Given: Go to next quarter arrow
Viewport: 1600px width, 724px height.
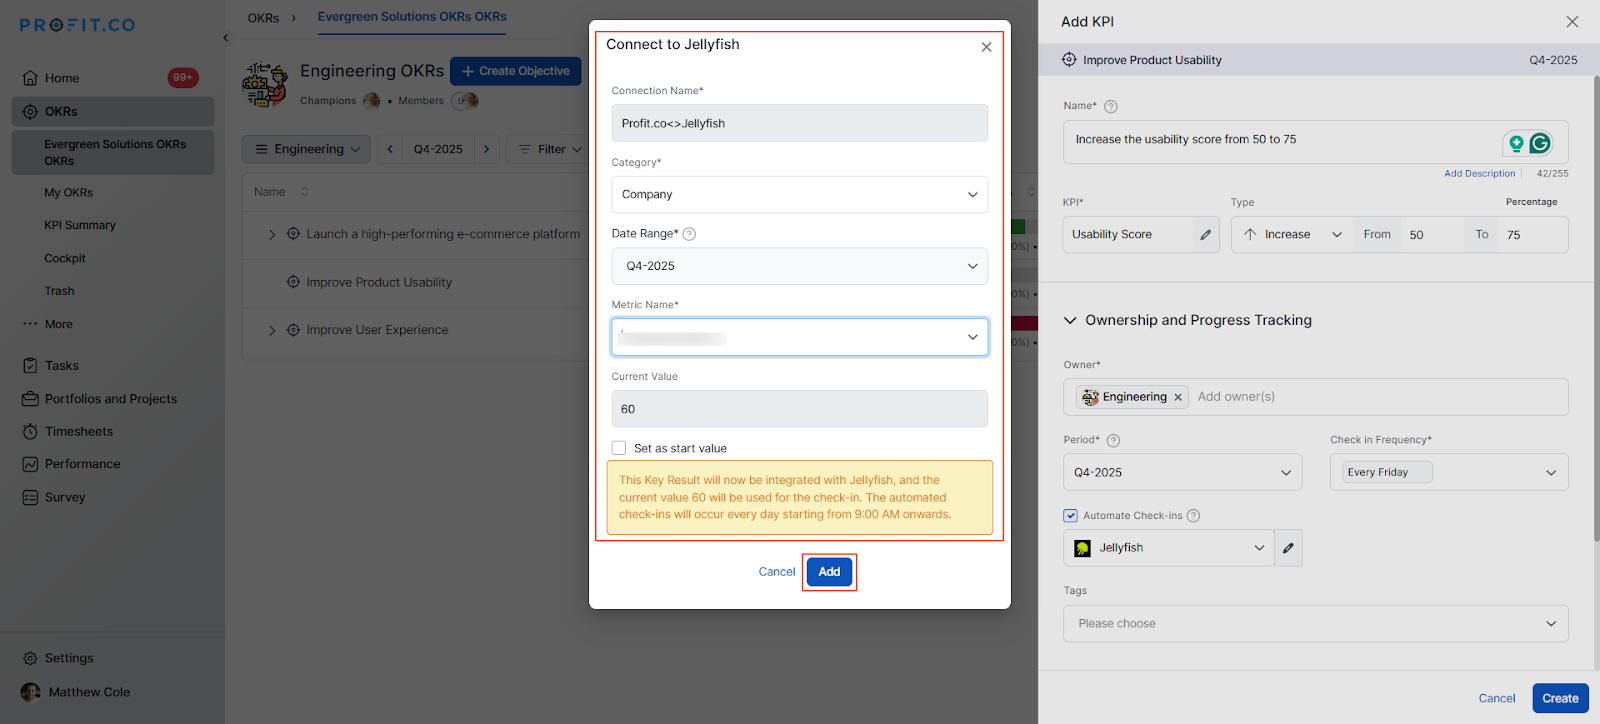Looking at the screenshot, I should [x=487, y=149].
